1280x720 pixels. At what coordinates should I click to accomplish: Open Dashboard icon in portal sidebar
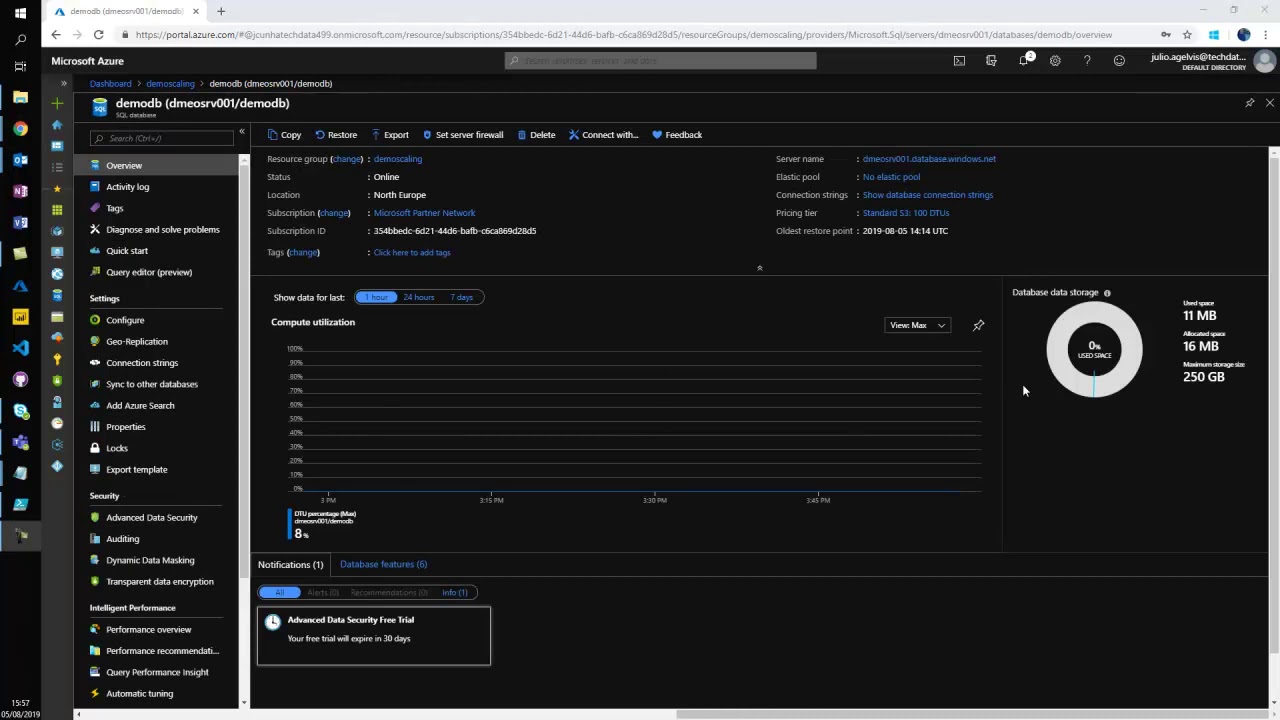(x=57, y=146)
